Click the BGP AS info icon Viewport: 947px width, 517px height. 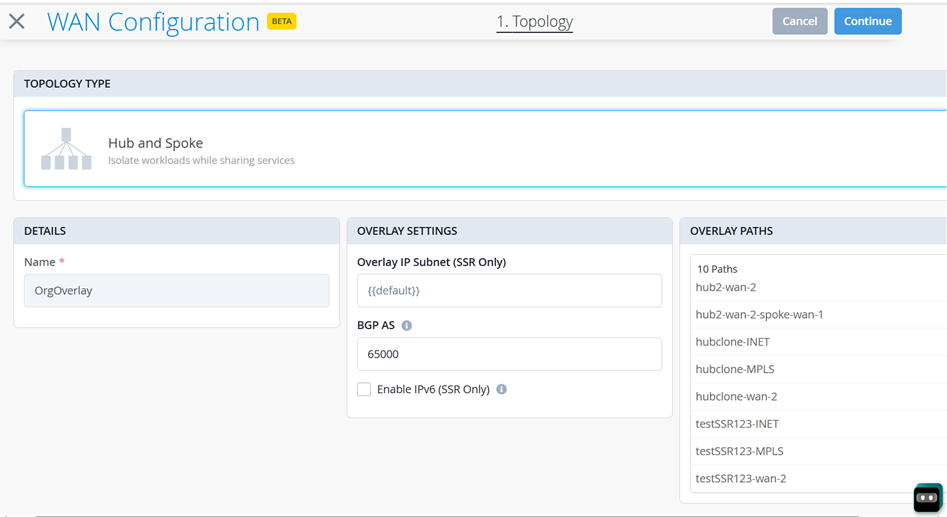point(407,326)
